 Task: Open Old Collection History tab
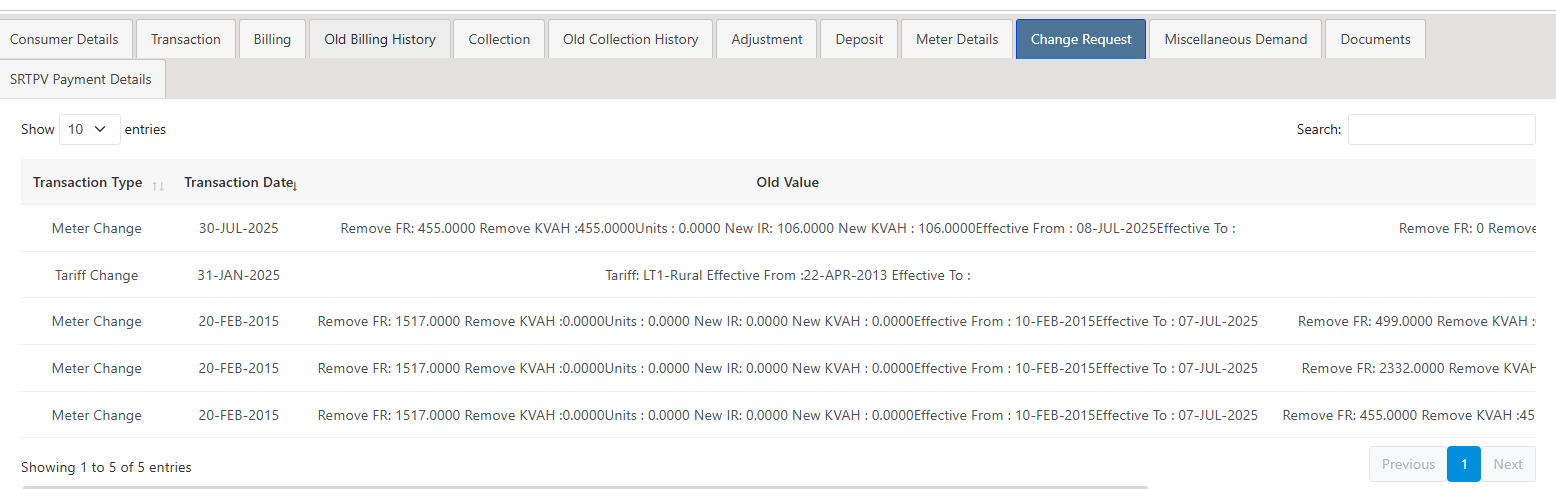[630, 39]
